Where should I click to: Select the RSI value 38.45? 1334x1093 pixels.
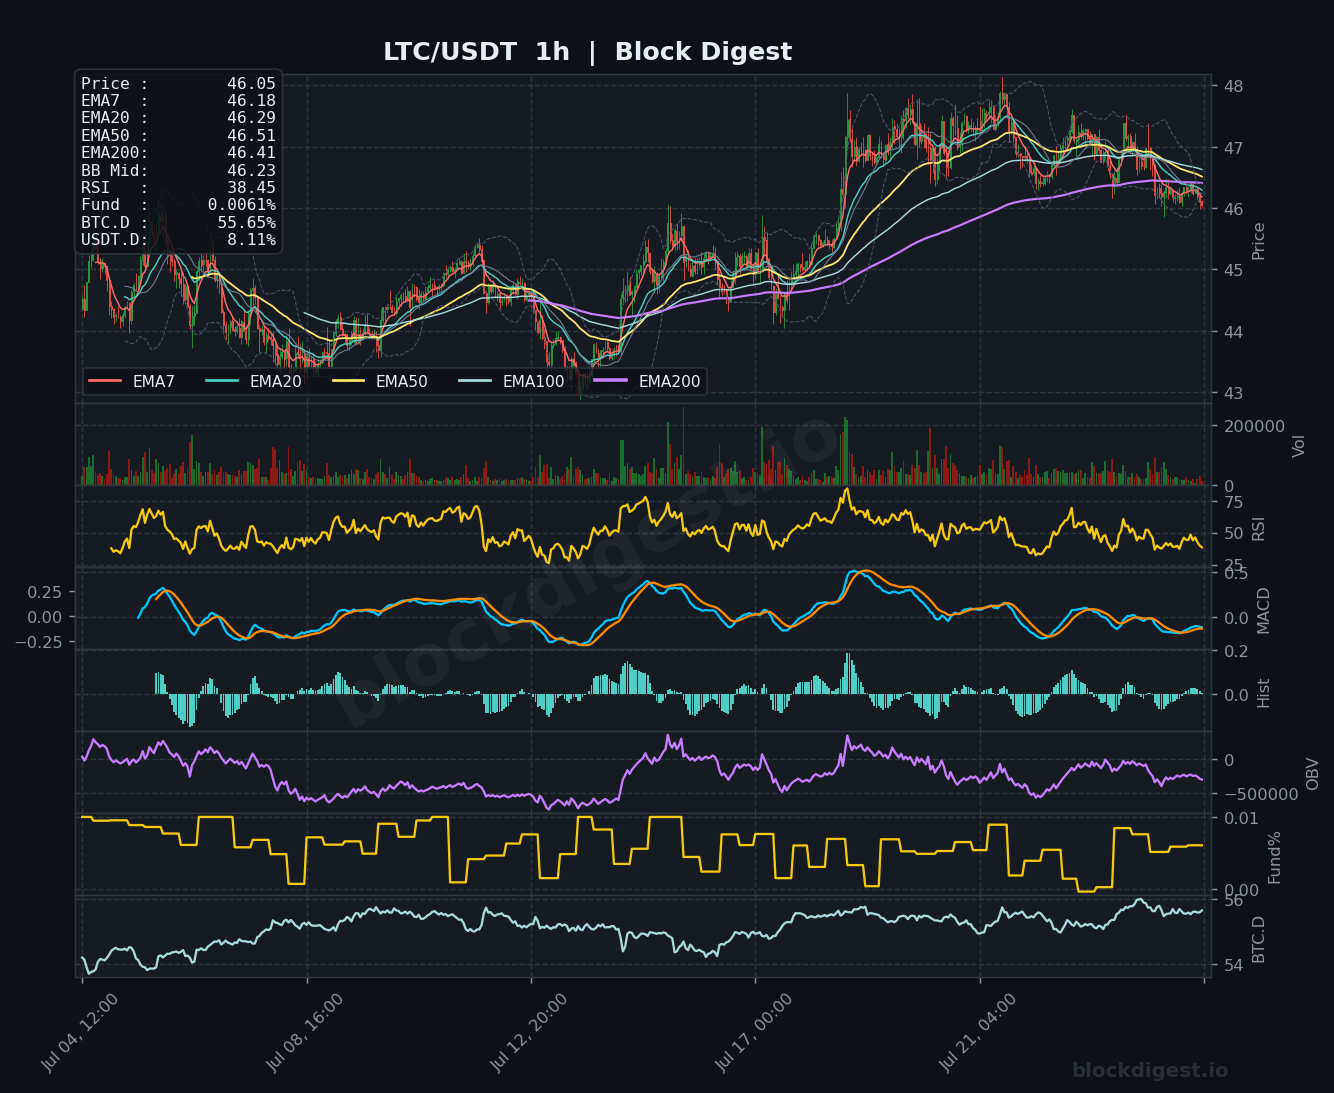pyautogui.click(x=251, y=187)
